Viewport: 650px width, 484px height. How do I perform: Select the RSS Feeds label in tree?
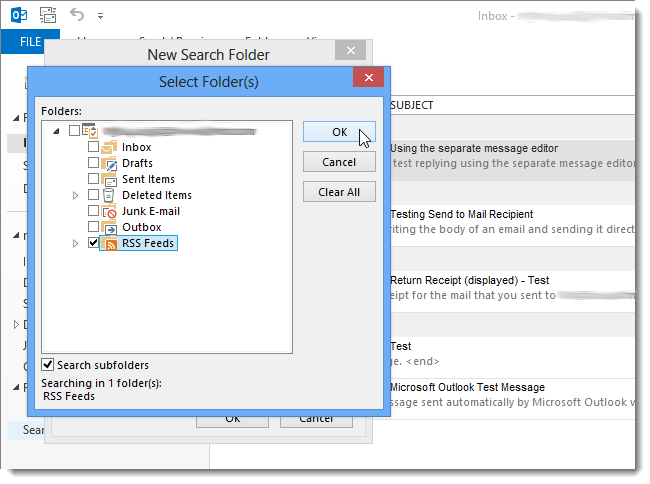(148, 243)
